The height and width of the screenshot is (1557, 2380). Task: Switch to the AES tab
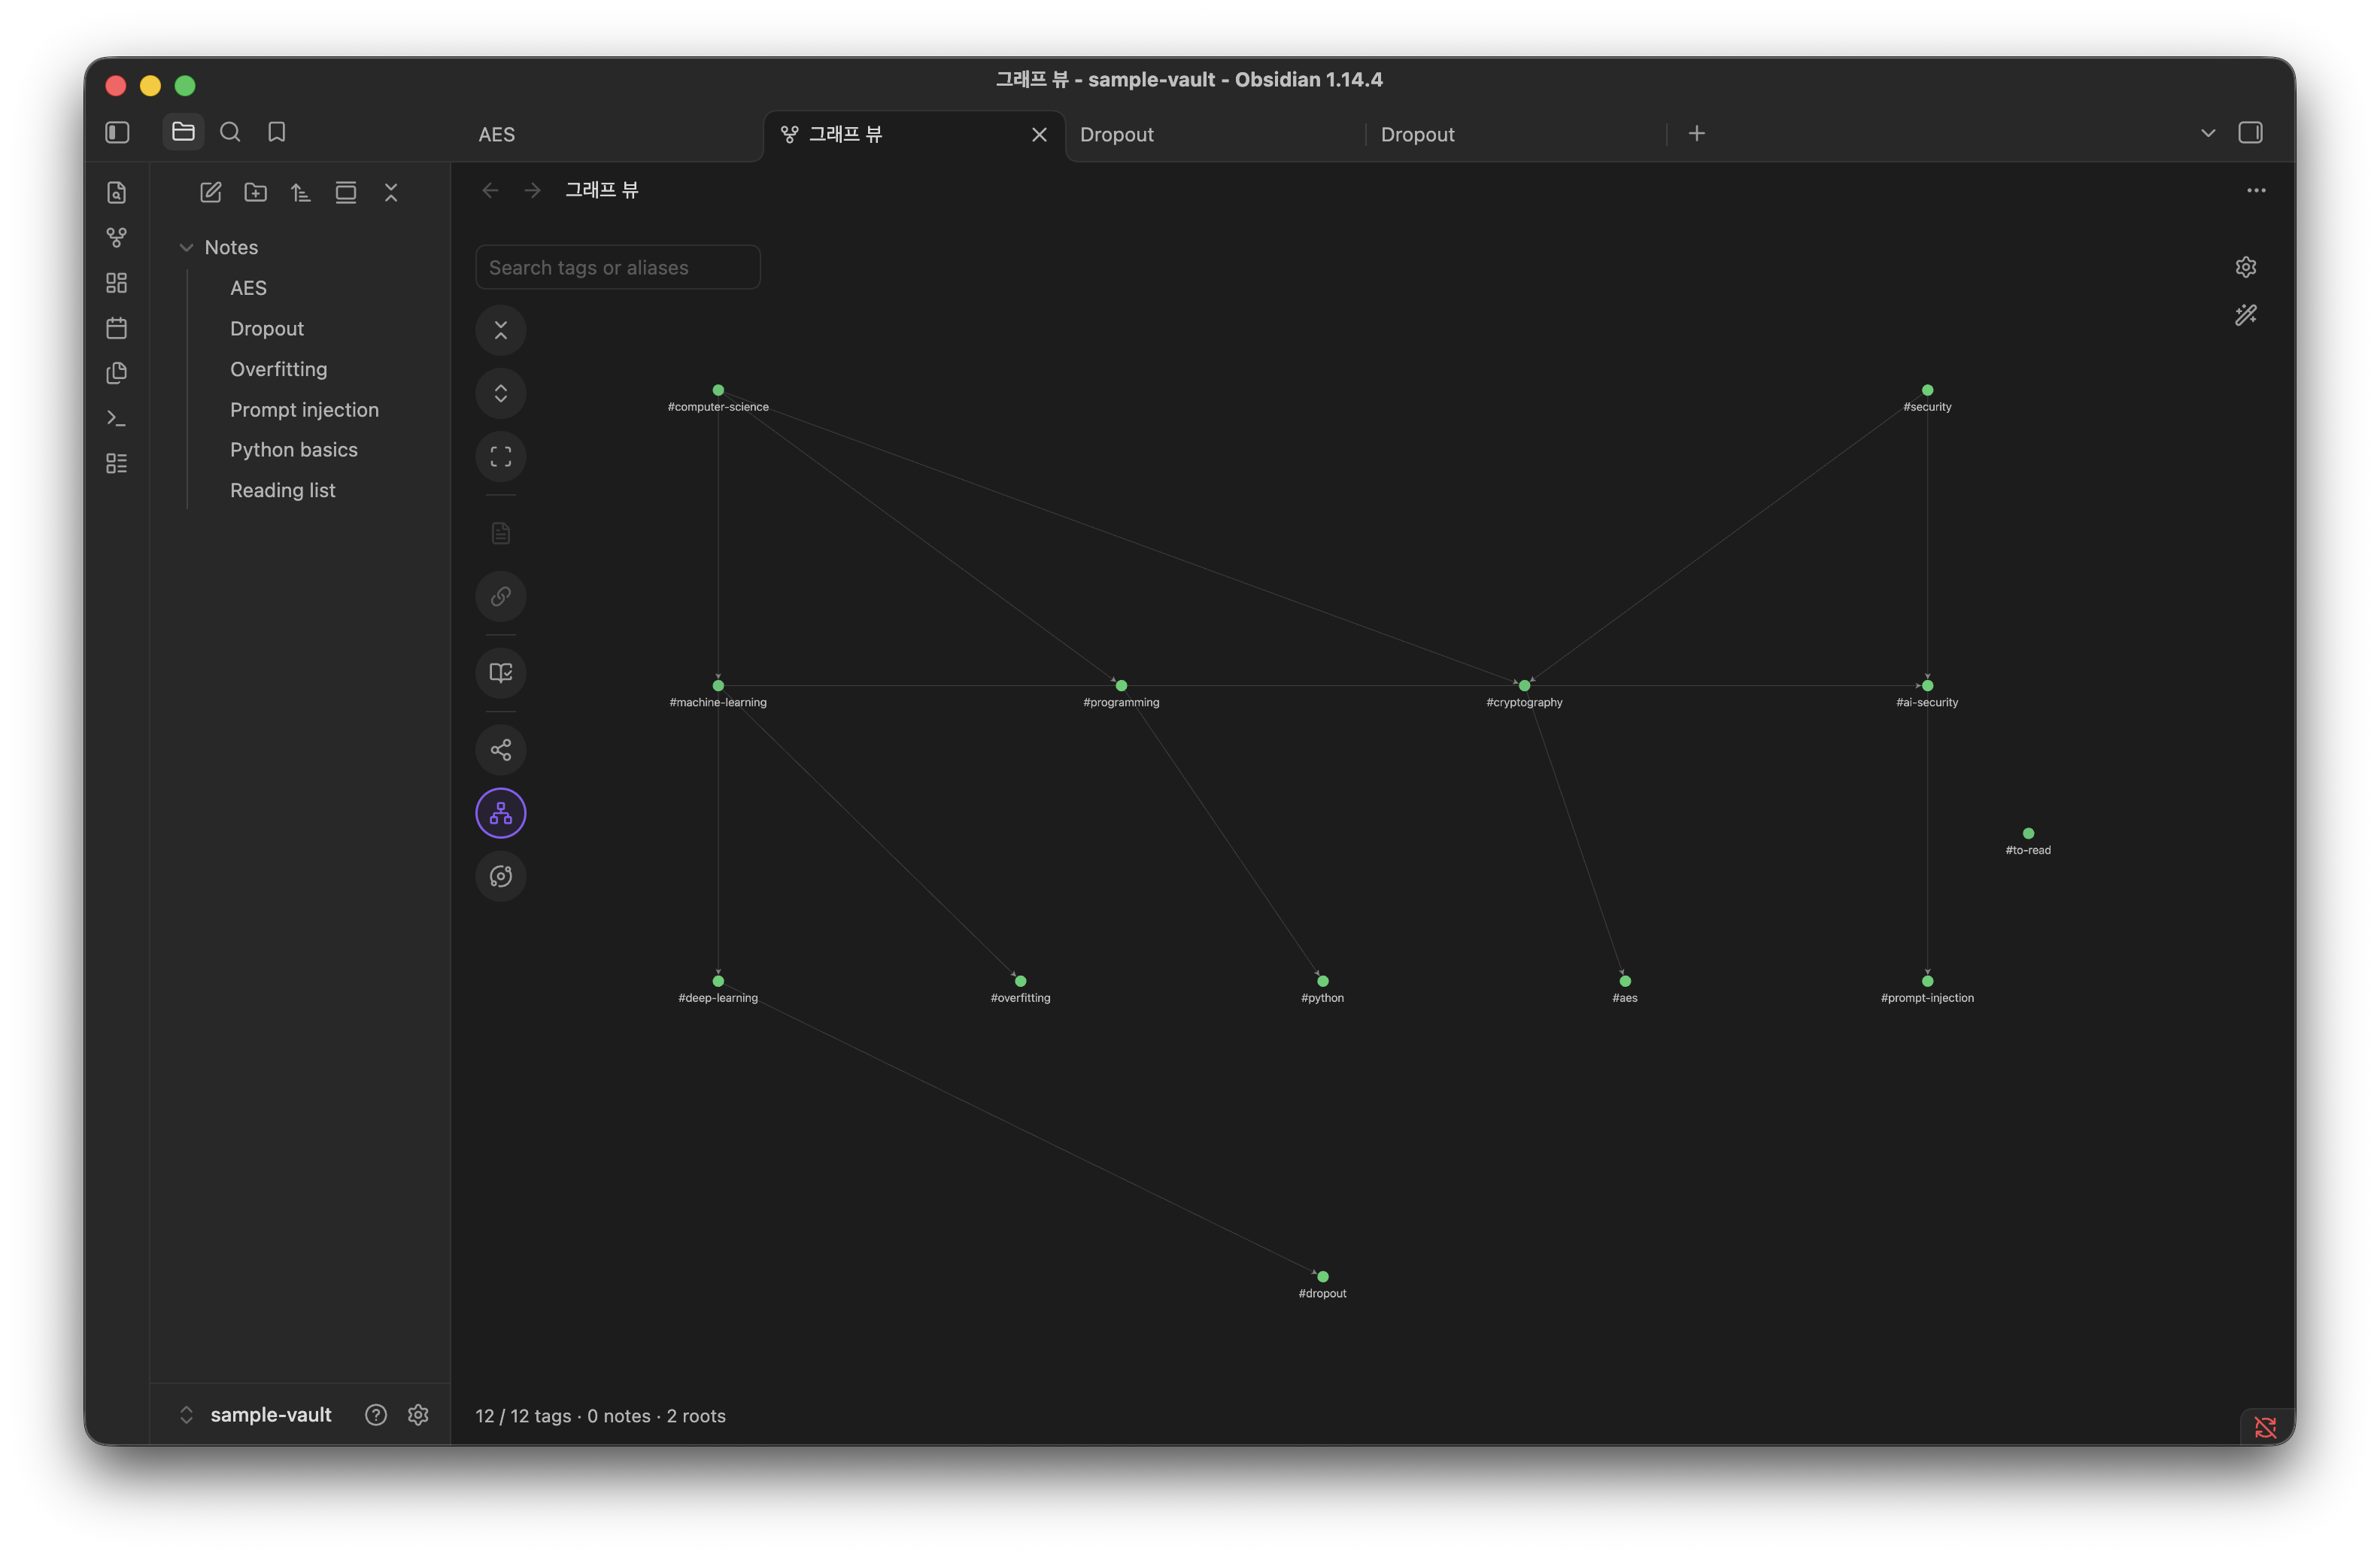(497, 134)
